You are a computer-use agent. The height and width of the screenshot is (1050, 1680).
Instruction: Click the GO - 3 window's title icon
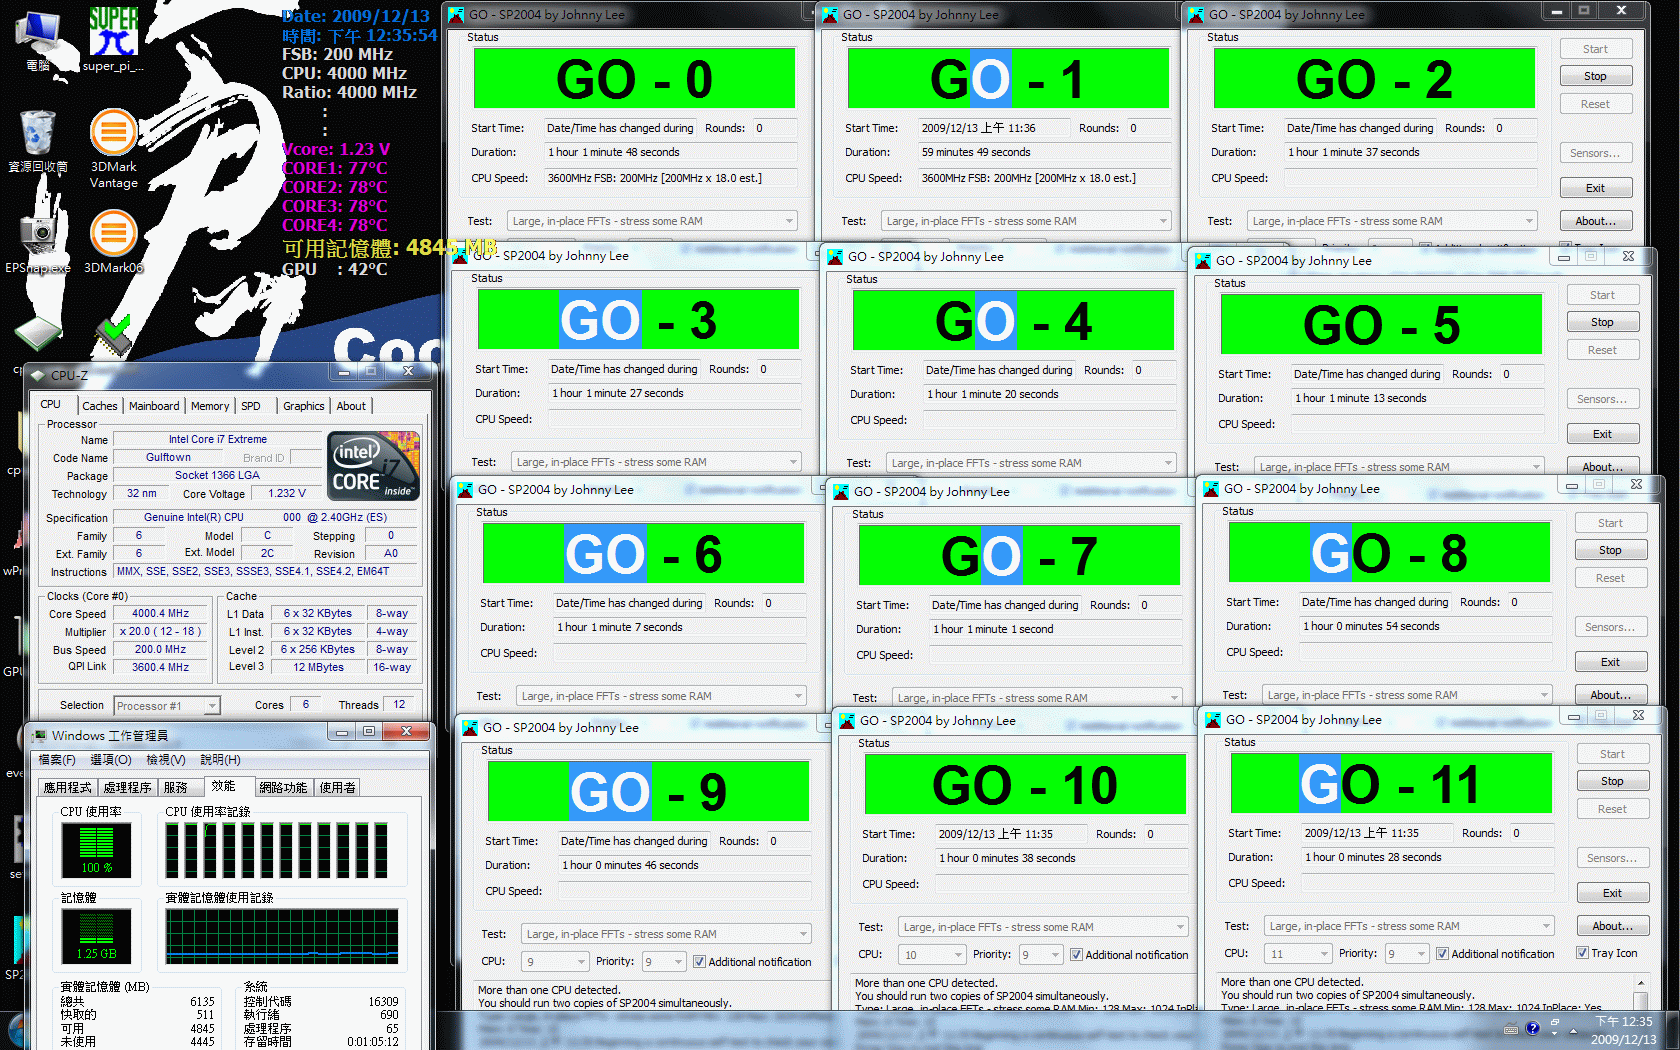460,256
